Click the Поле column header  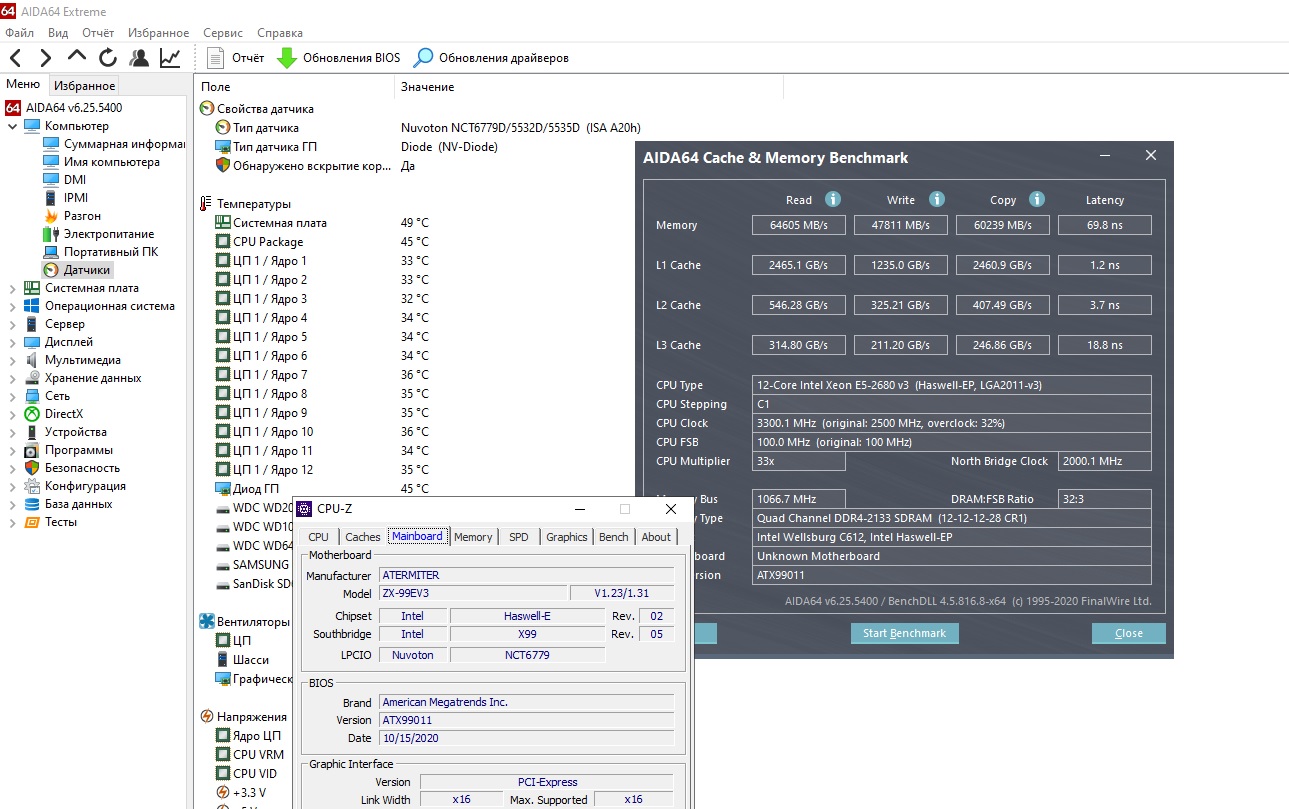coord(295,87)
